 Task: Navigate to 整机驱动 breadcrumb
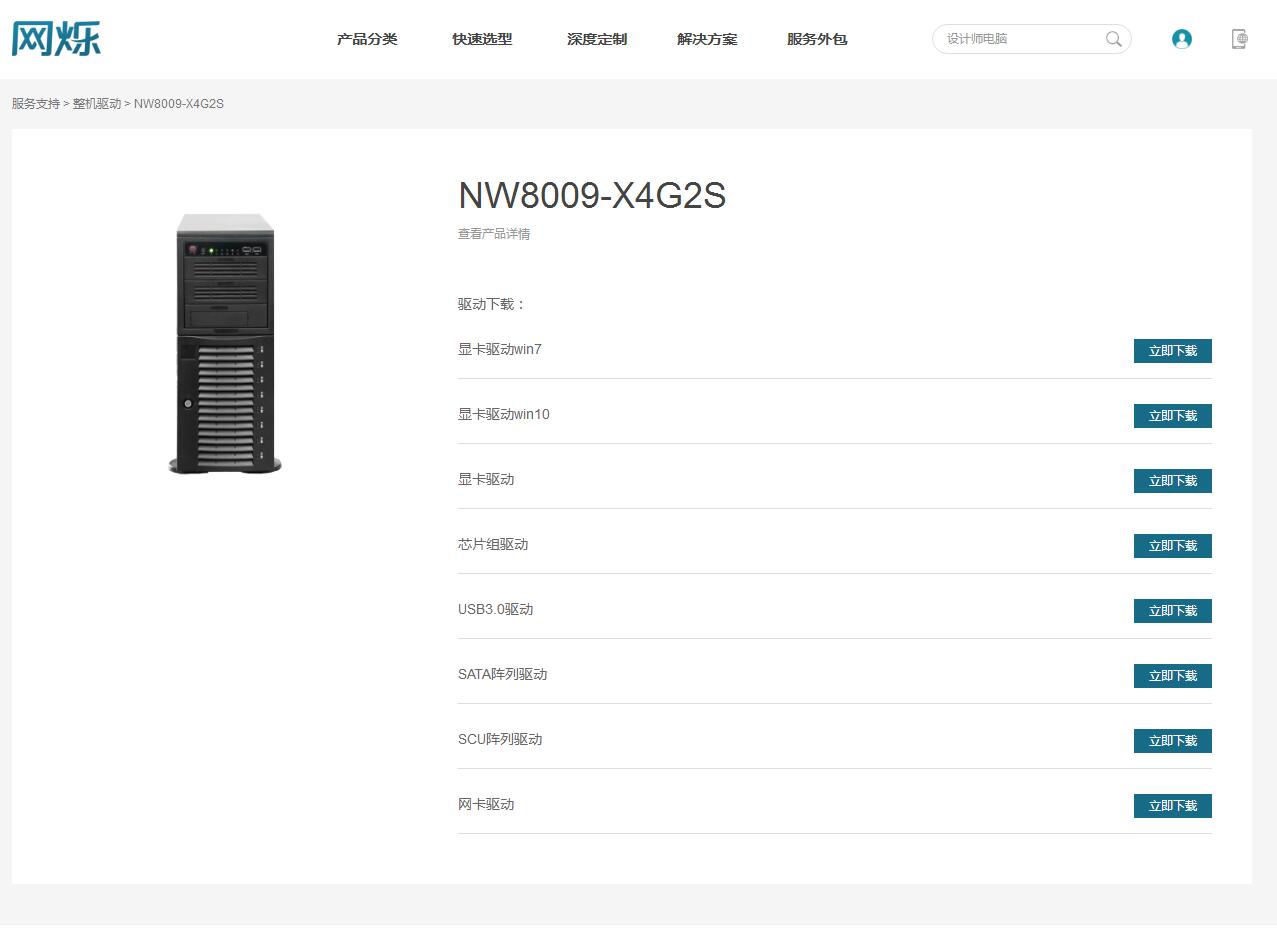pos(97,104)
